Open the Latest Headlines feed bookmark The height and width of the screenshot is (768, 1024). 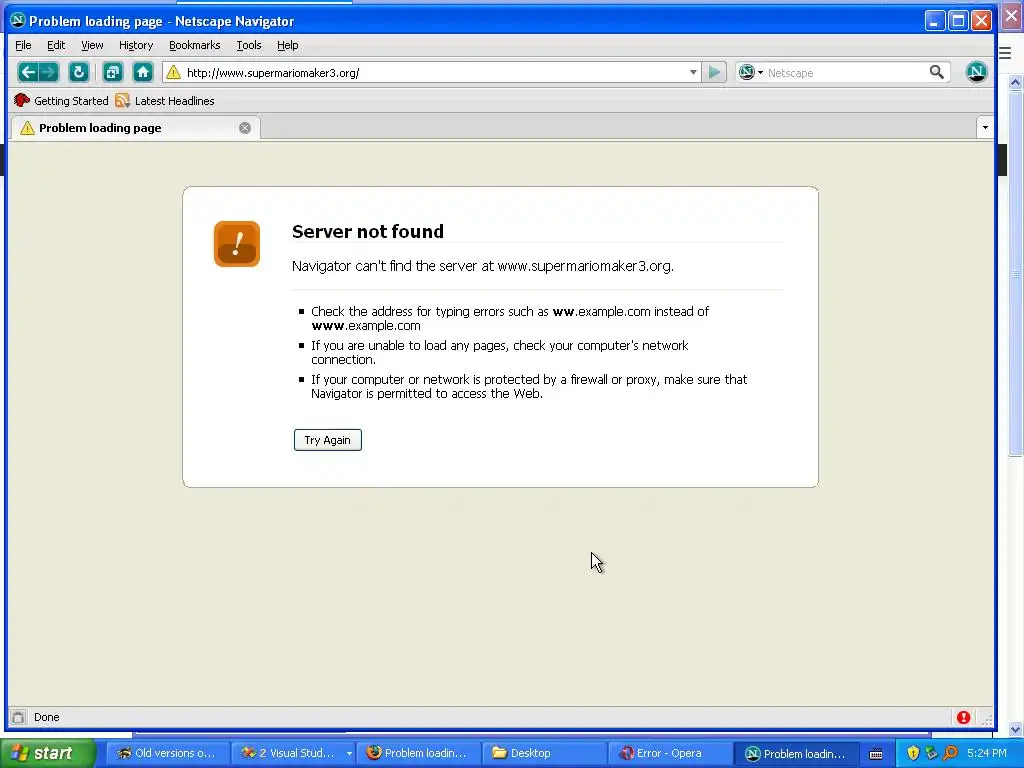click(x=165, y=101)
